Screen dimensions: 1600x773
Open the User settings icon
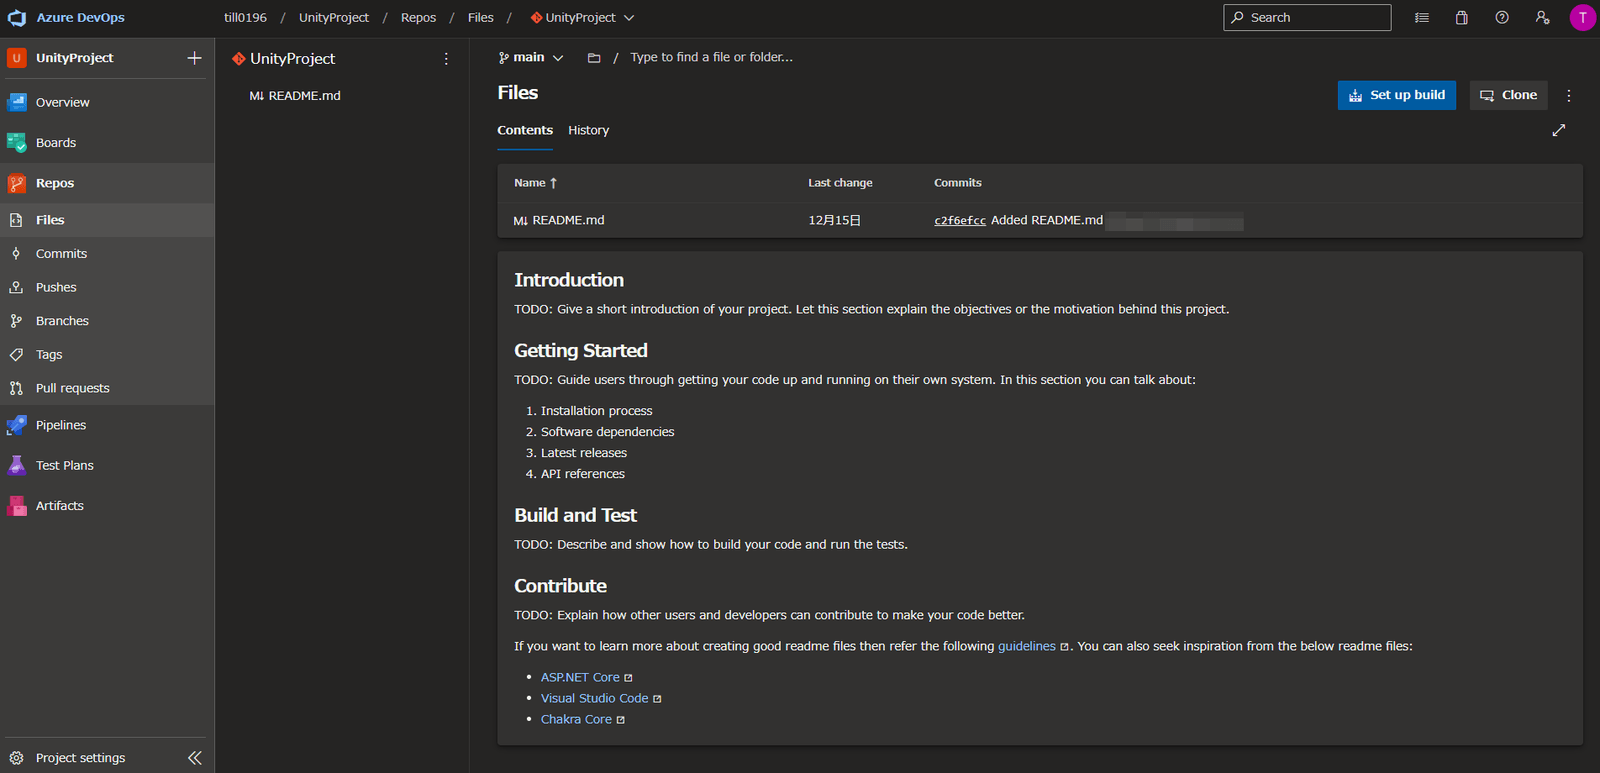pyautogui.click(x=1542, y=18)
